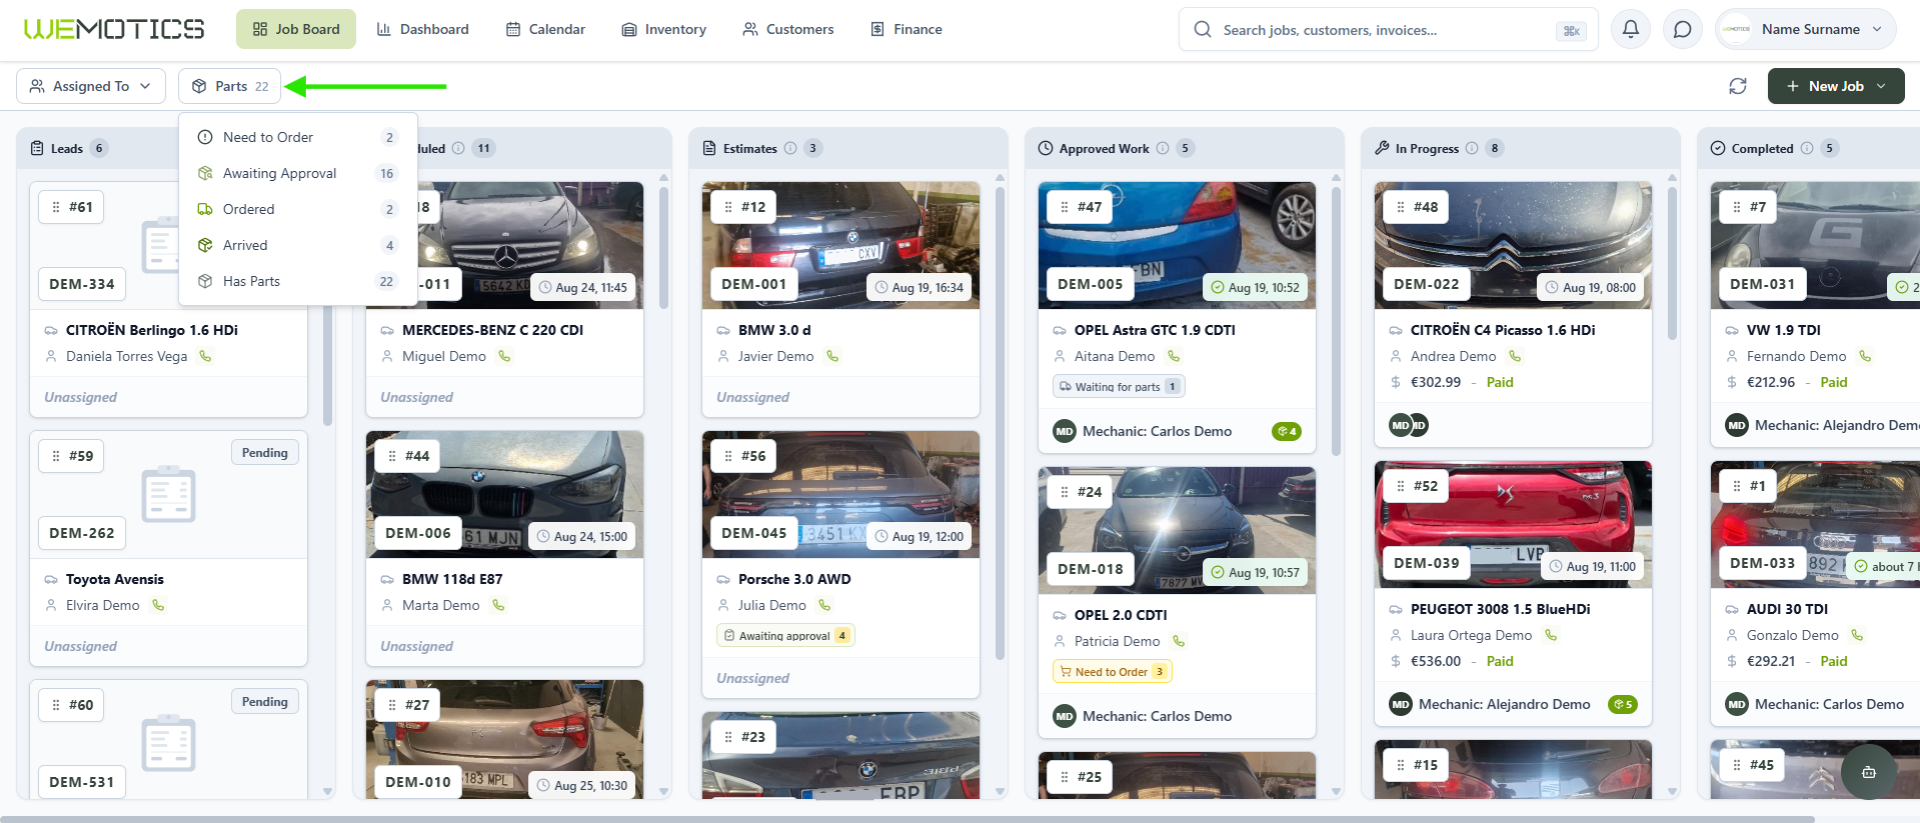Image resolution: width=1920 pixels, height=823 pixels.
Task: Open the Customers tab
Action: [x=788, y=29]
